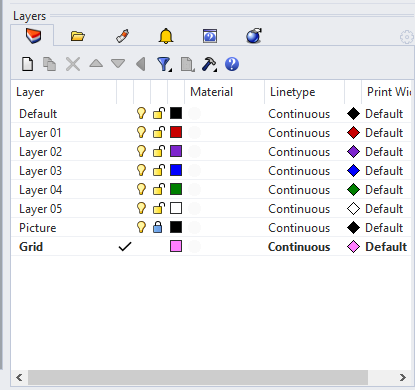Open the Render sphere tab
The height and width of the screenshot is (390, 415).
coord(254,36)
